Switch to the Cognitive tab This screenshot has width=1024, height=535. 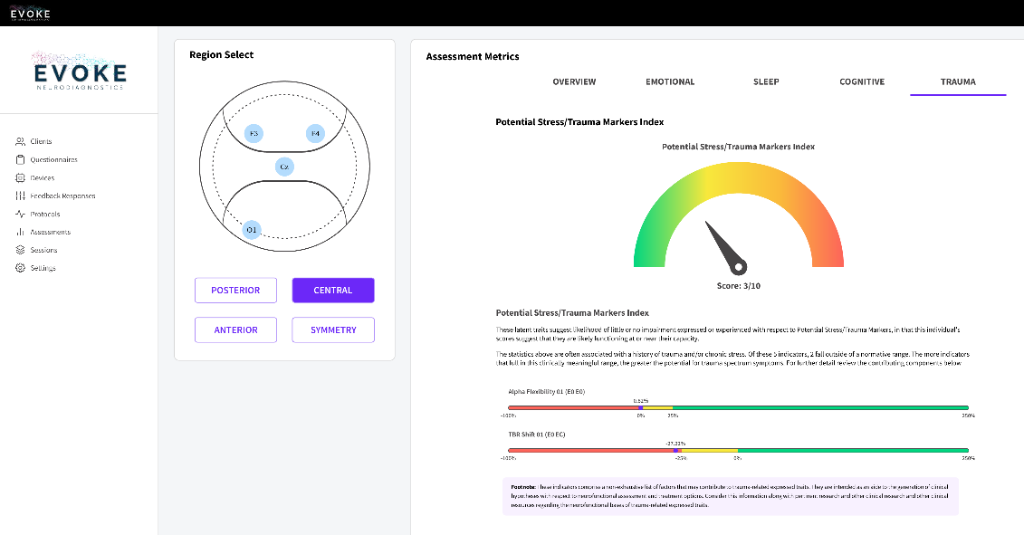point(862,82)
